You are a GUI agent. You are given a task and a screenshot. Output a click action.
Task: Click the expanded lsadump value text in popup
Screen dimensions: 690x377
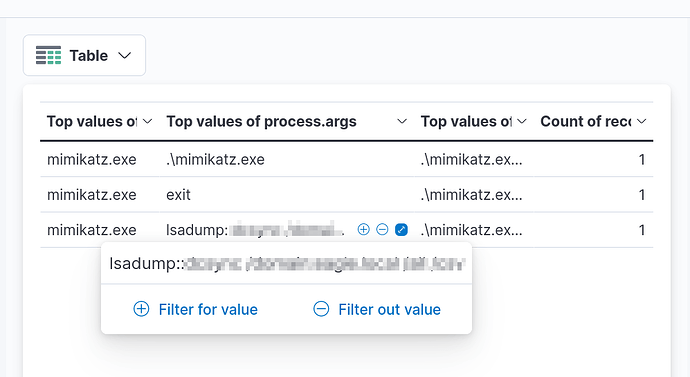287,264
